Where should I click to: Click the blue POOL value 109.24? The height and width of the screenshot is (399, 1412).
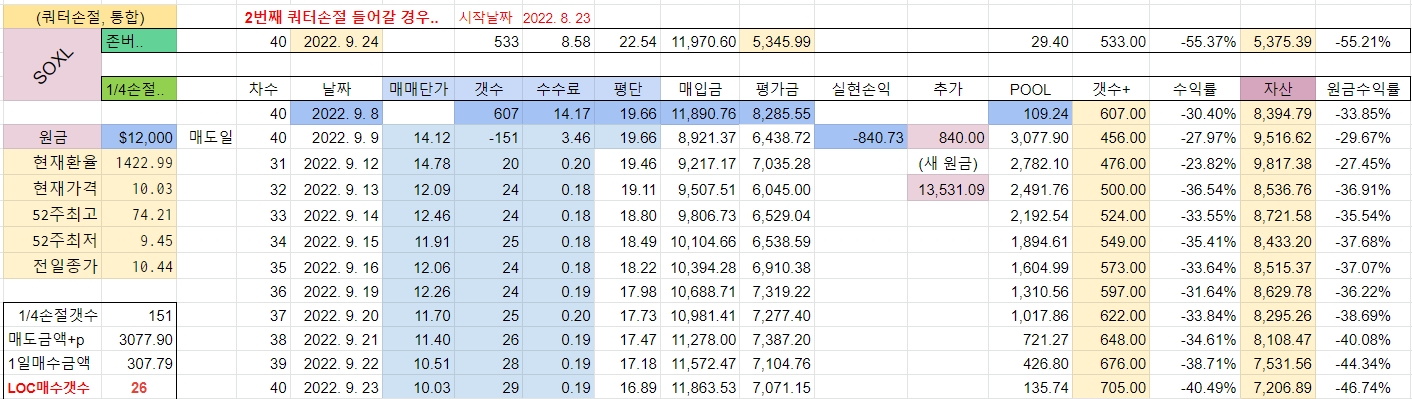pos(1030,113)
